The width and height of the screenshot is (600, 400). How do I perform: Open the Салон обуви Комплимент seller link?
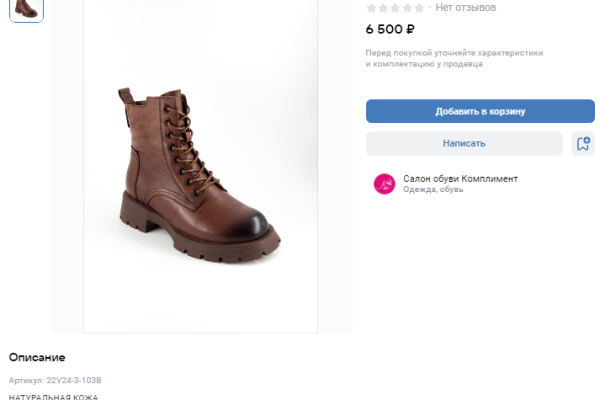[460, 179]
